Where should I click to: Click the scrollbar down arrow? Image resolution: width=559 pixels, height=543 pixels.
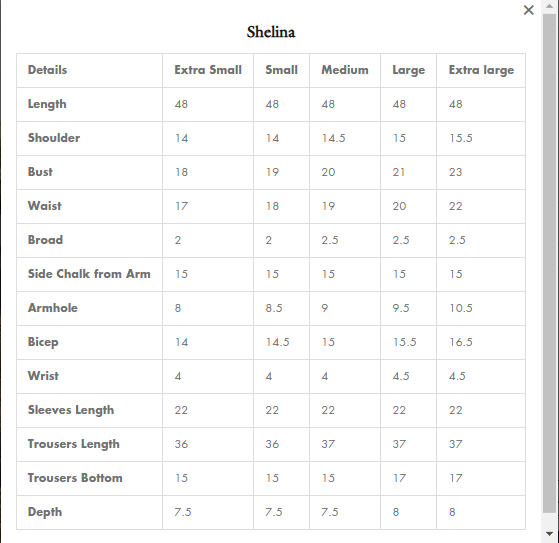coord(550,534)
